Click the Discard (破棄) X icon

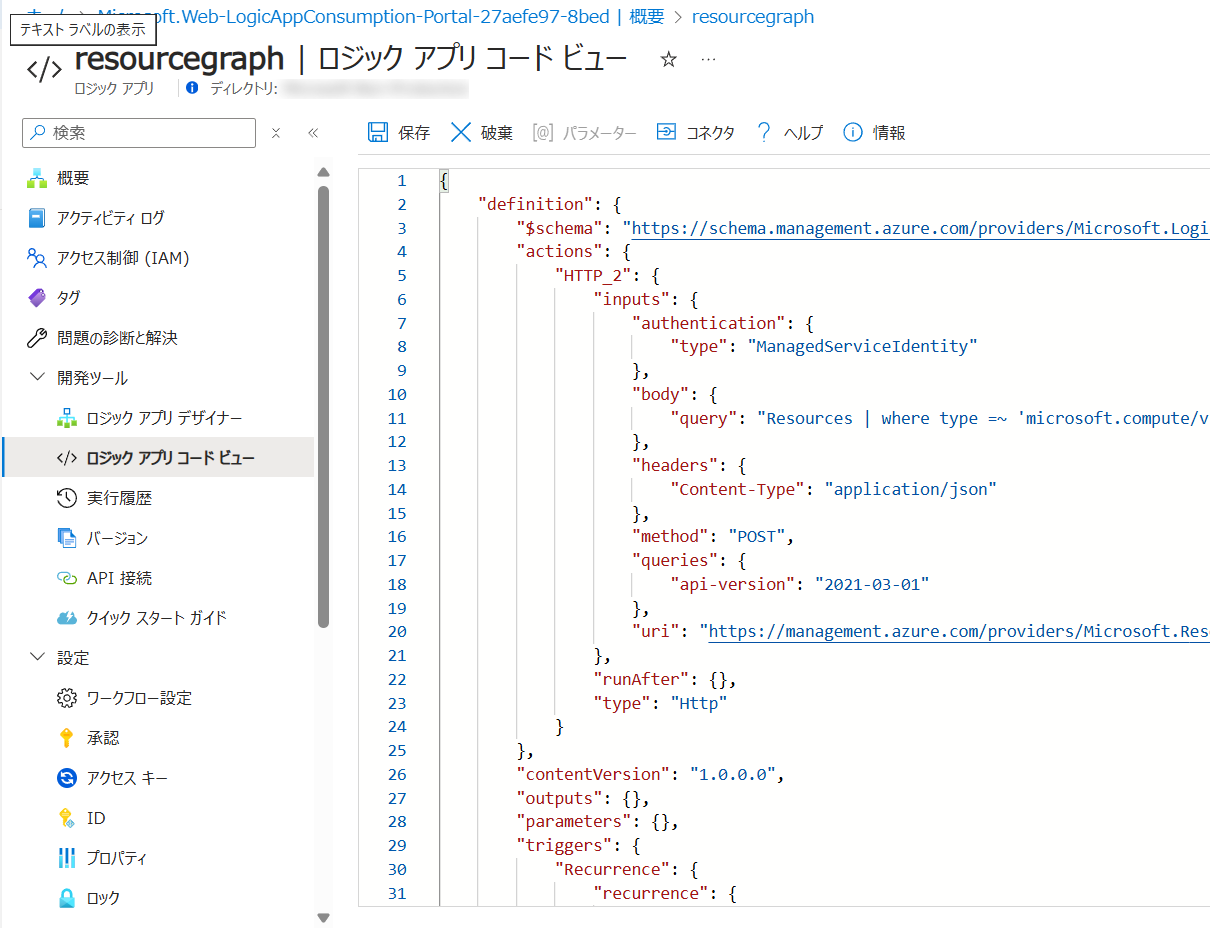pyautogui.click(x=460, y=132)
